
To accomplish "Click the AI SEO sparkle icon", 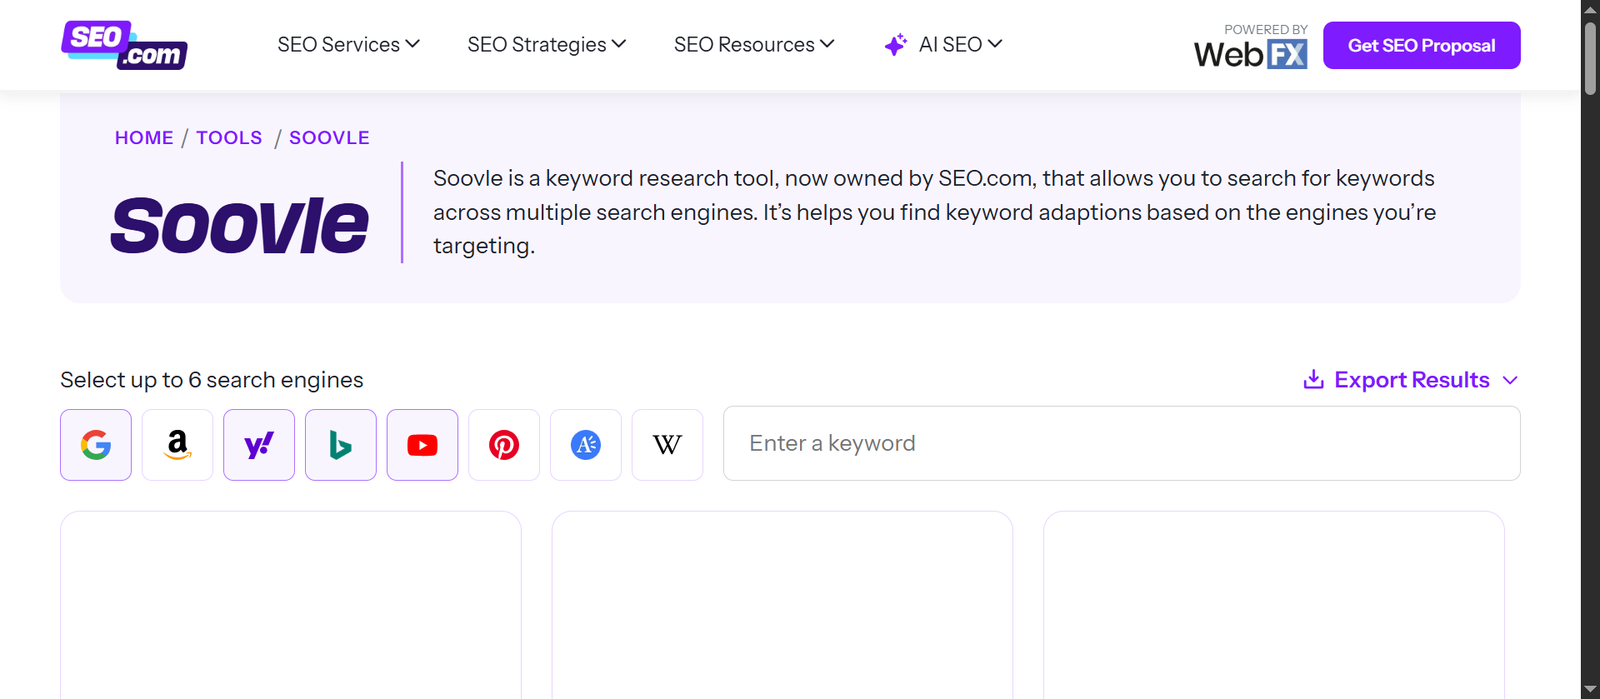I will coord(896,45).
